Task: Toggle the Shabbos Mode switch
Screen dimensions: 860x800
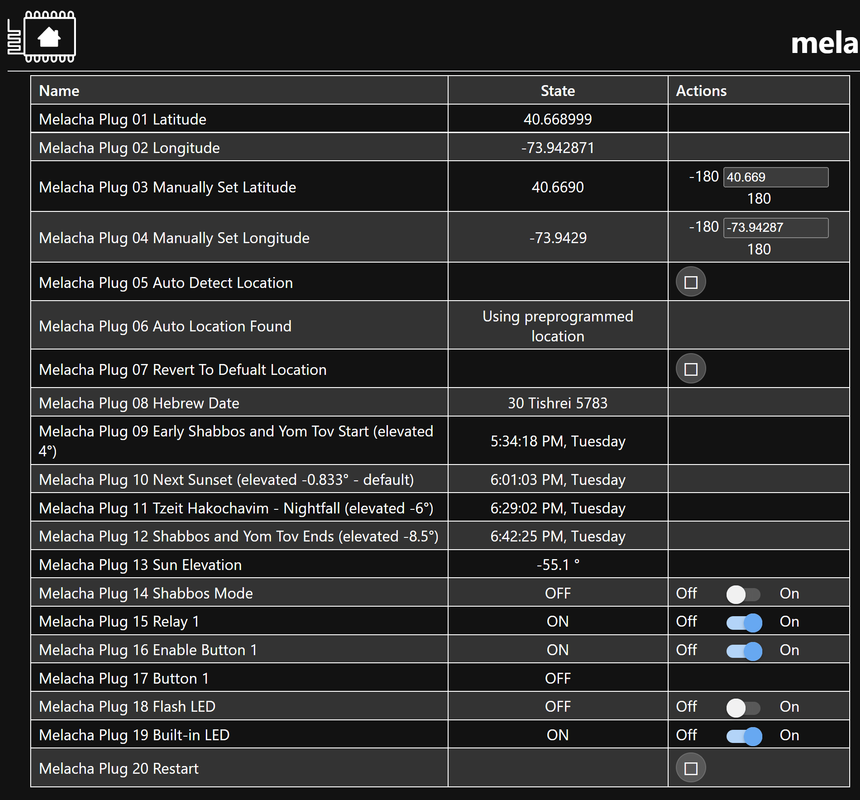Action: click(x=743, y=594)
